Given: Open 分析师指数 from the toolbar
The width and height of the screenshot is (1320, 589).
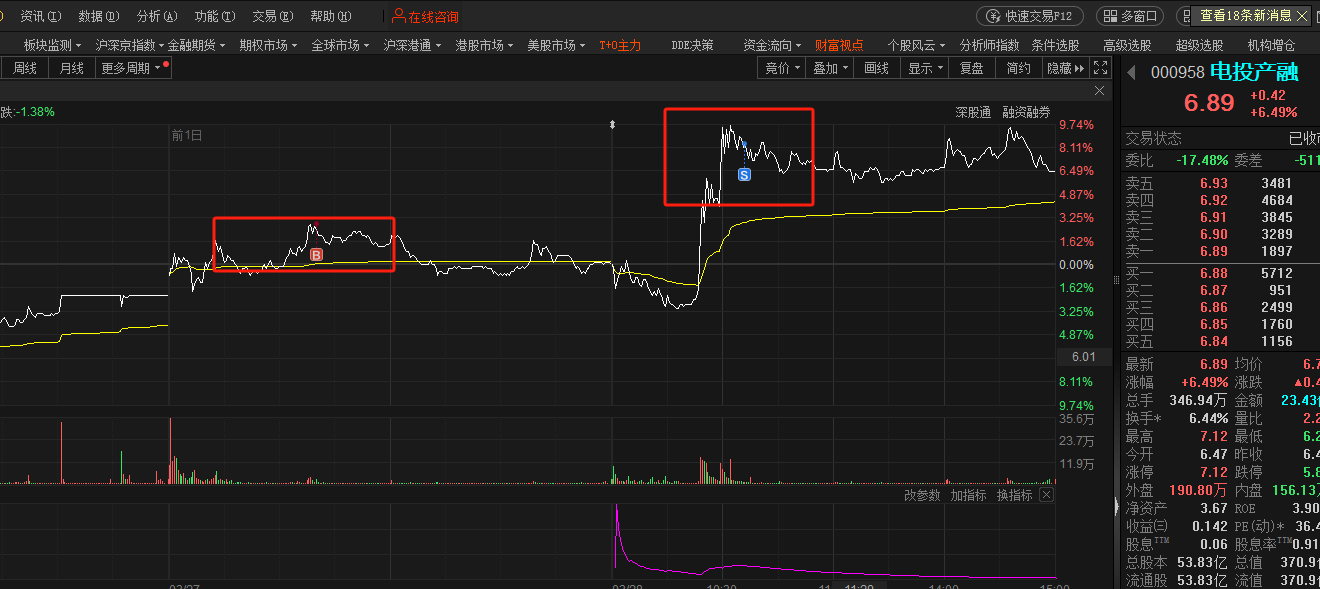Looking at the screenshot, I should (989, 45).
